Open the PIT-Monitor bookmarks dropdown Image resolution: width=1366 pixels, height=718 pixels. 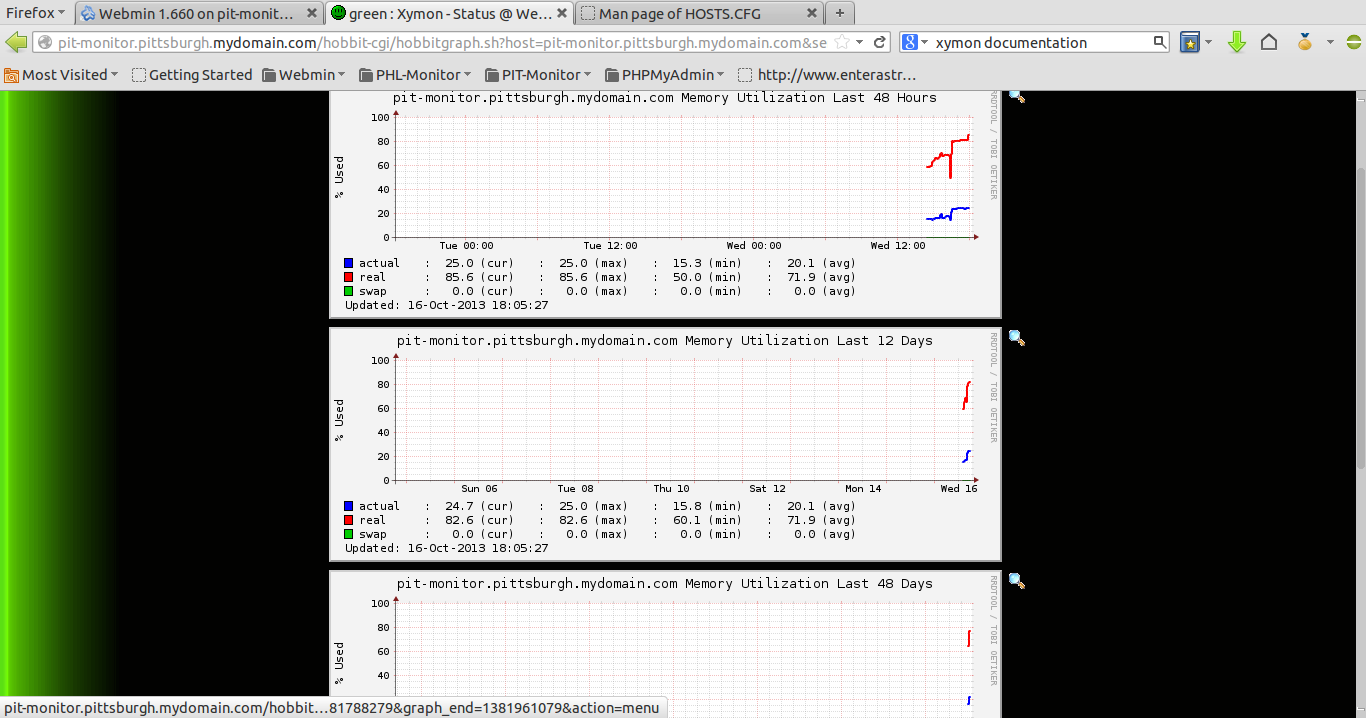point(539,74)
